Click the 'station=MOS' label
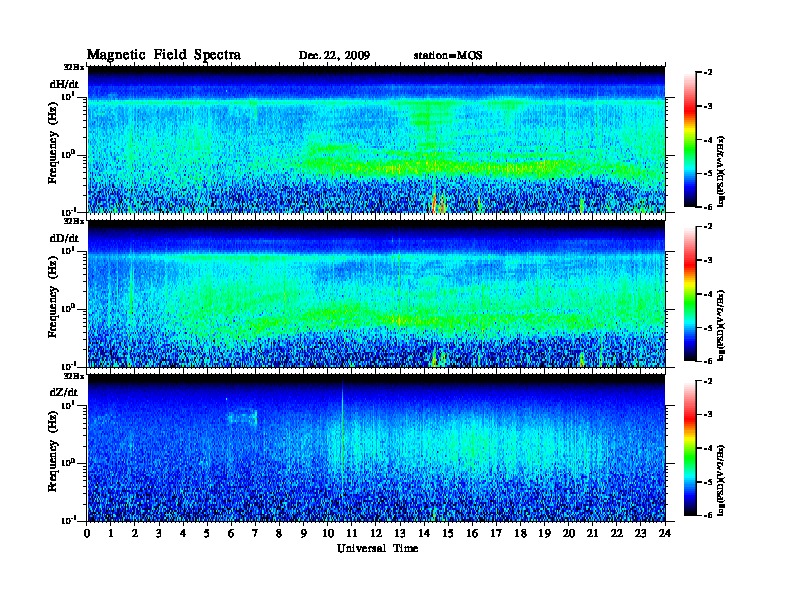 (448, 56)
